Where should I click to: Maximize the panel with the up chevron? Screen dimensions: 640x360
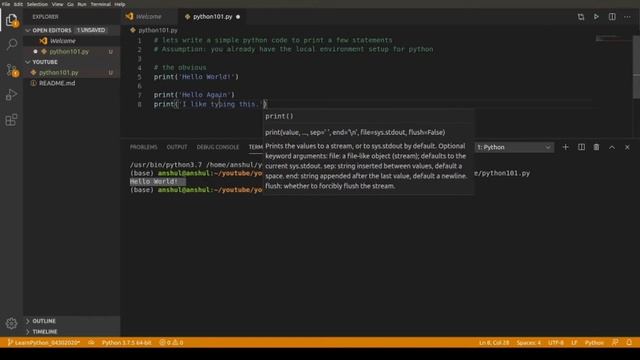click(x=612, y=147)
